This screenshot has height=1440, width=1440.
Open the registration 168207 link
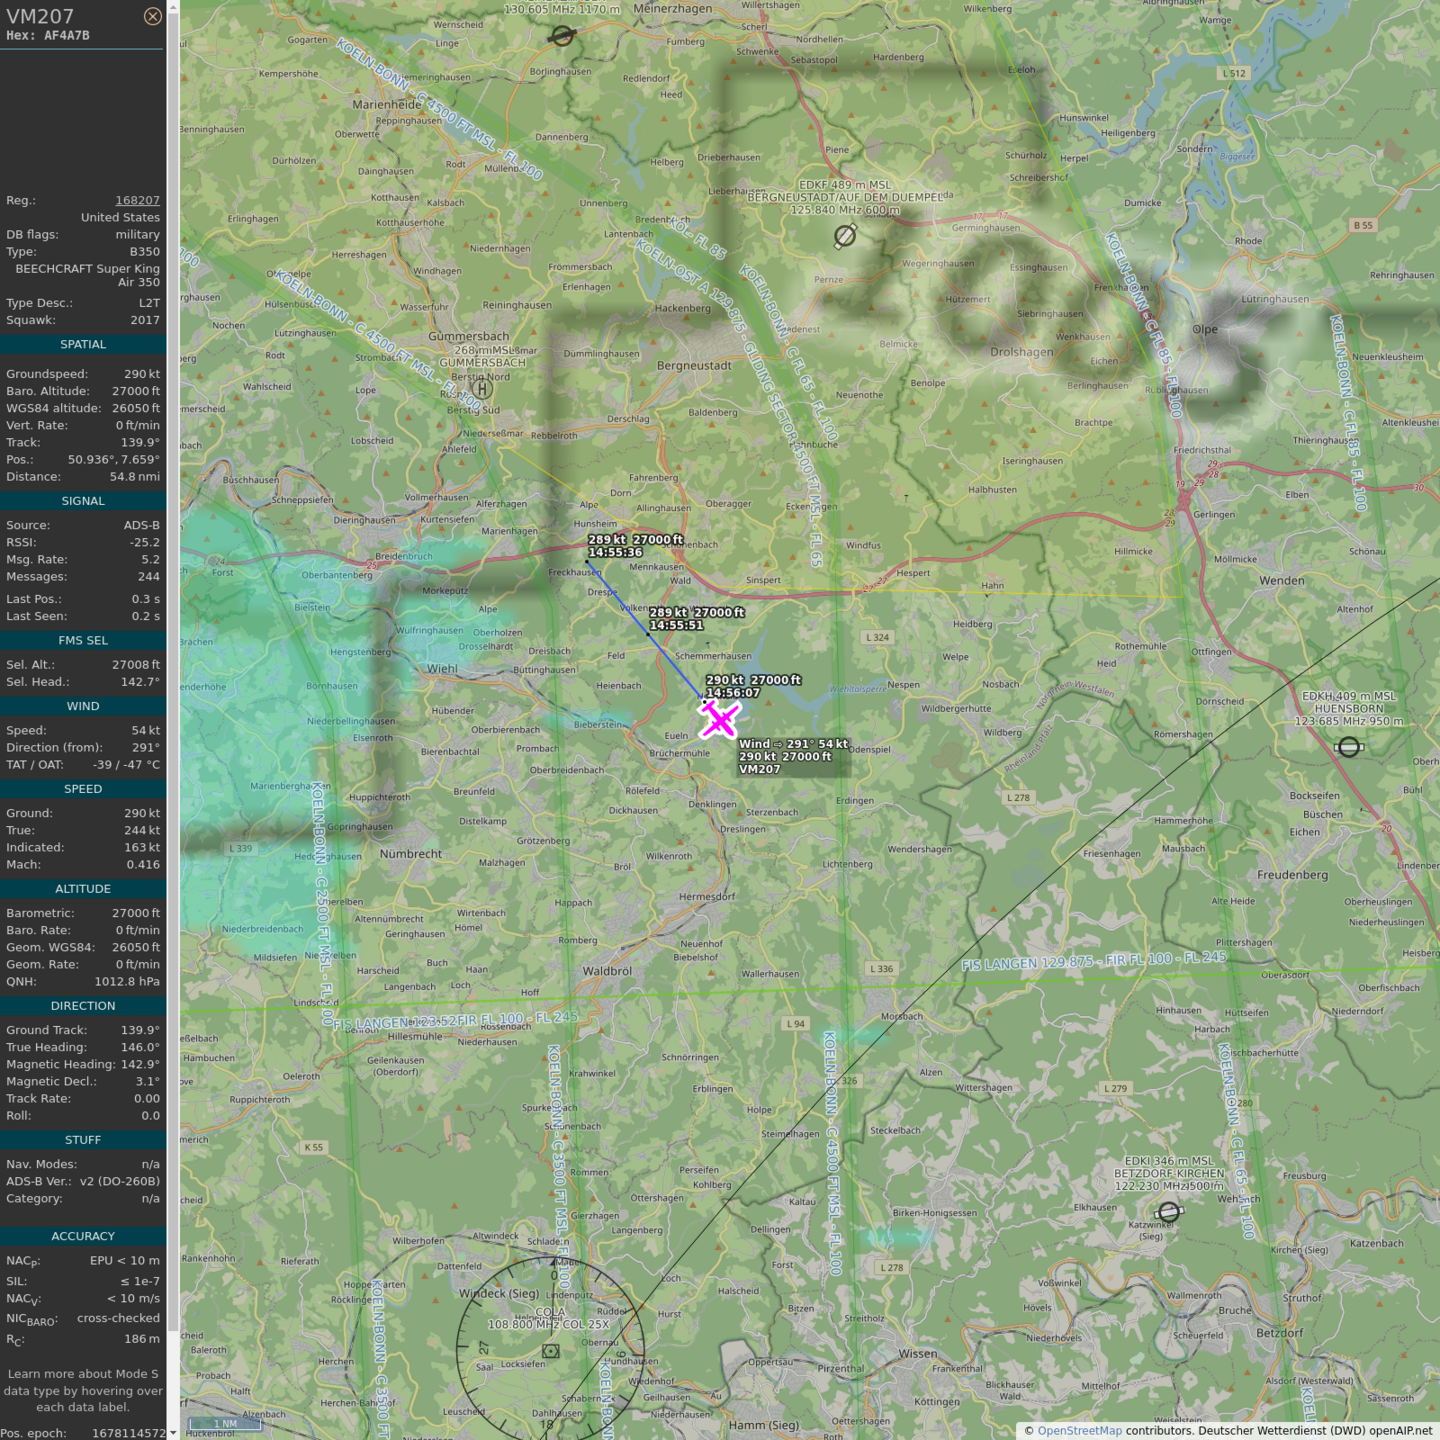137,200
